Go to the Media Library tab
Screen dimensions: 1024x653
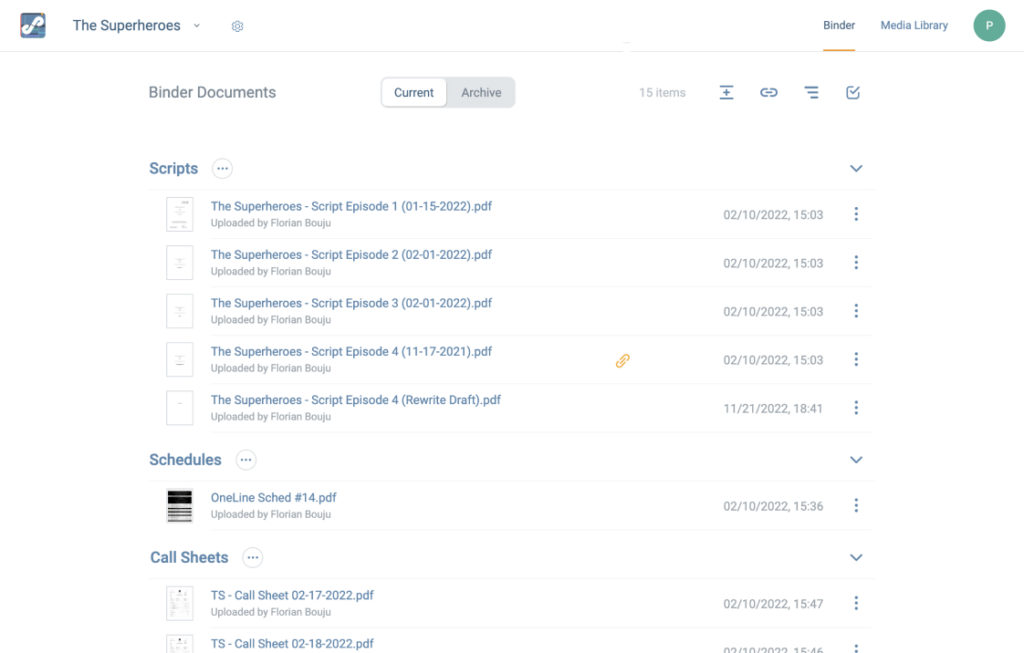pos(914,26)
